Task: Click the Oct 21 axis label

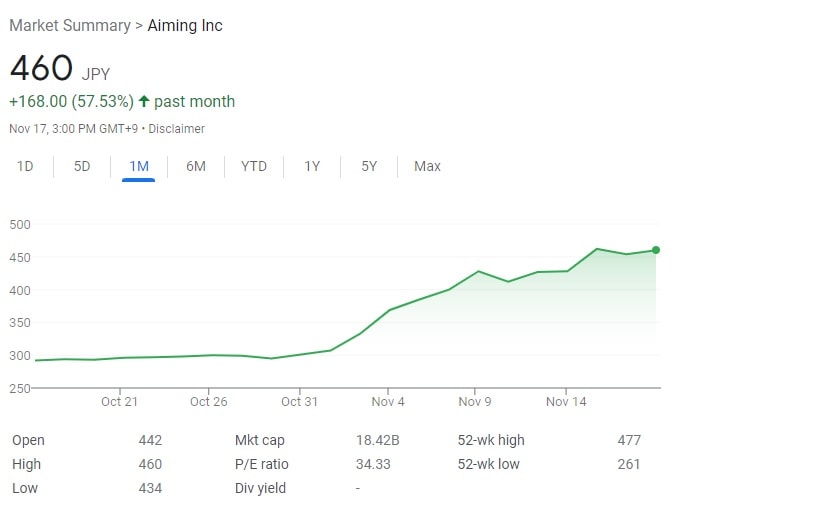Action: [119, 402]
